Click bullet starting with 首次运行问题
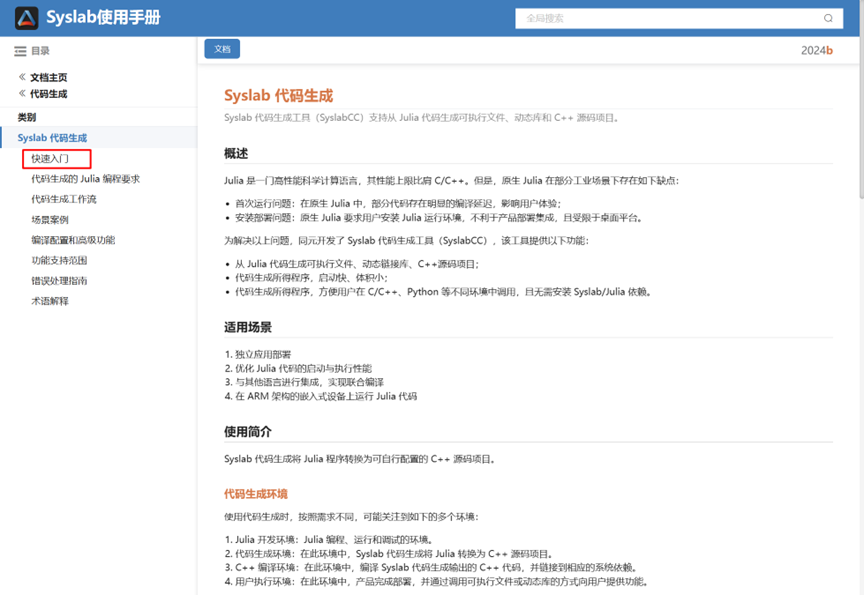864x595 pixels. [x=398, y=204]
